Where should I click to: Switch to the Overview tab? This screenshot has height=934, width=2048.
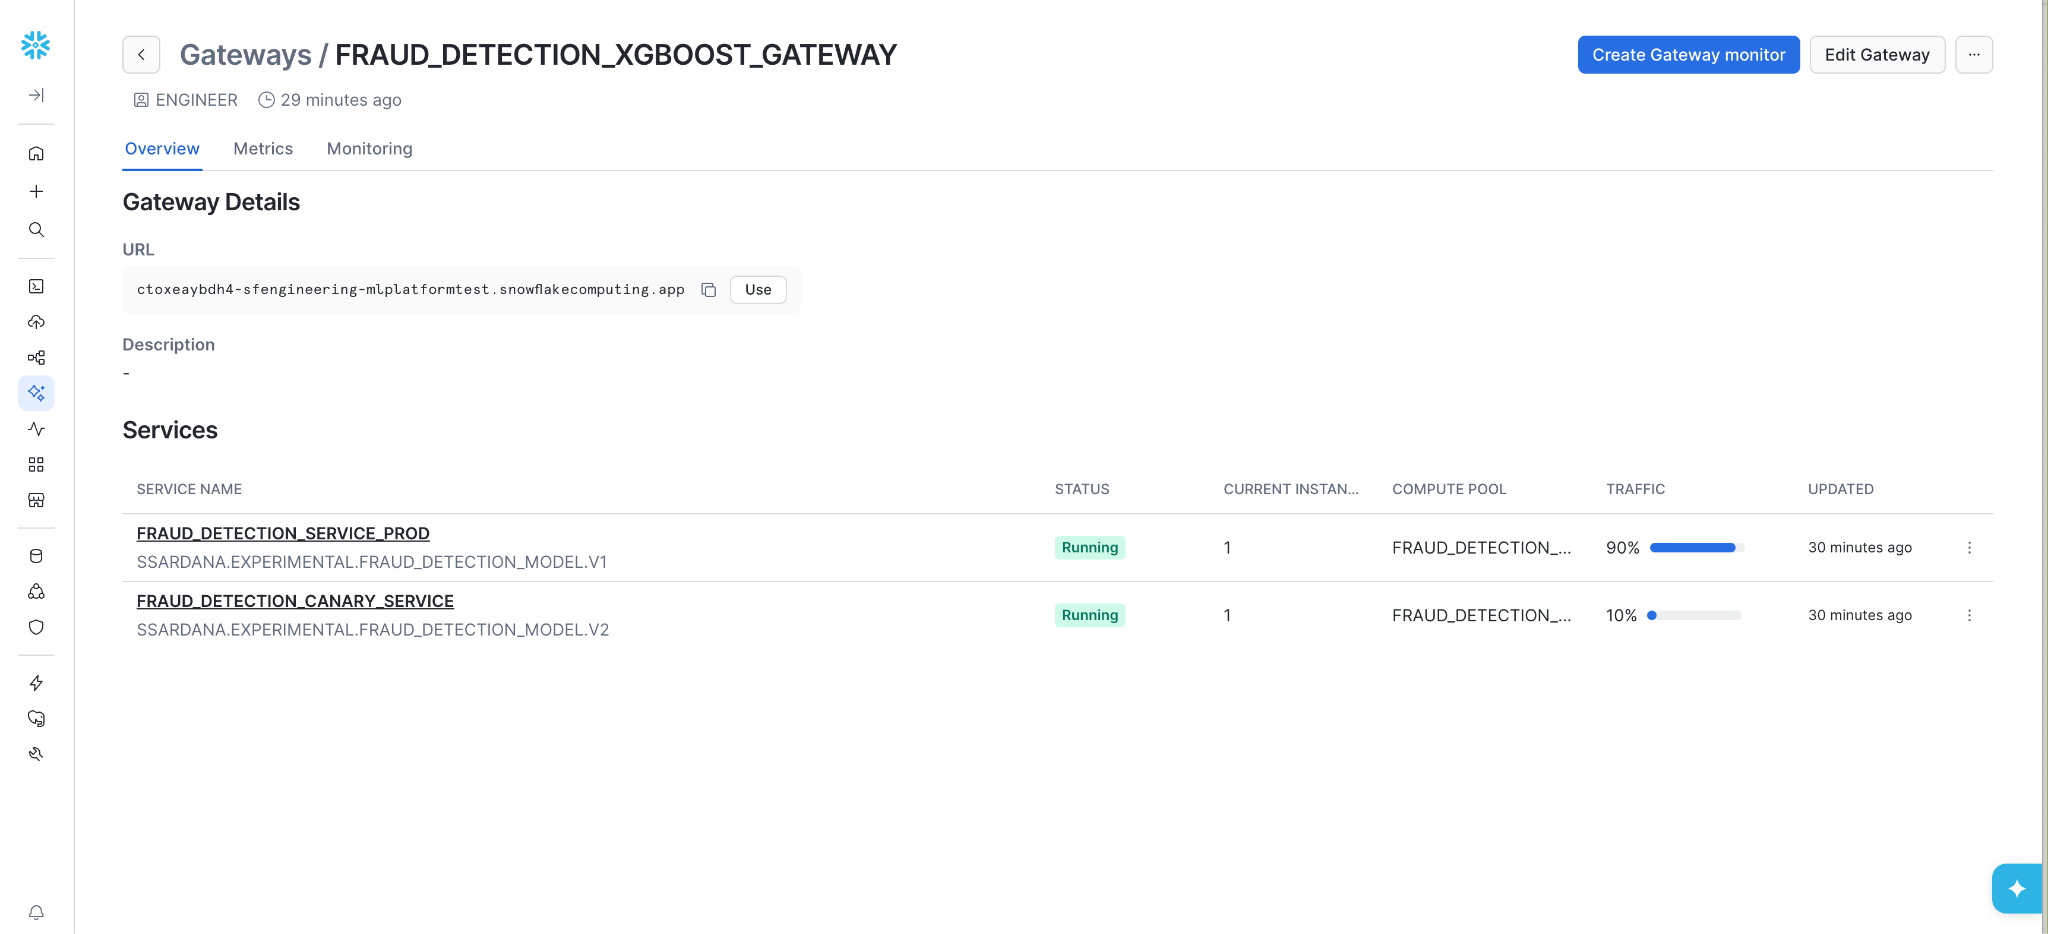click(x=162, y=148)
